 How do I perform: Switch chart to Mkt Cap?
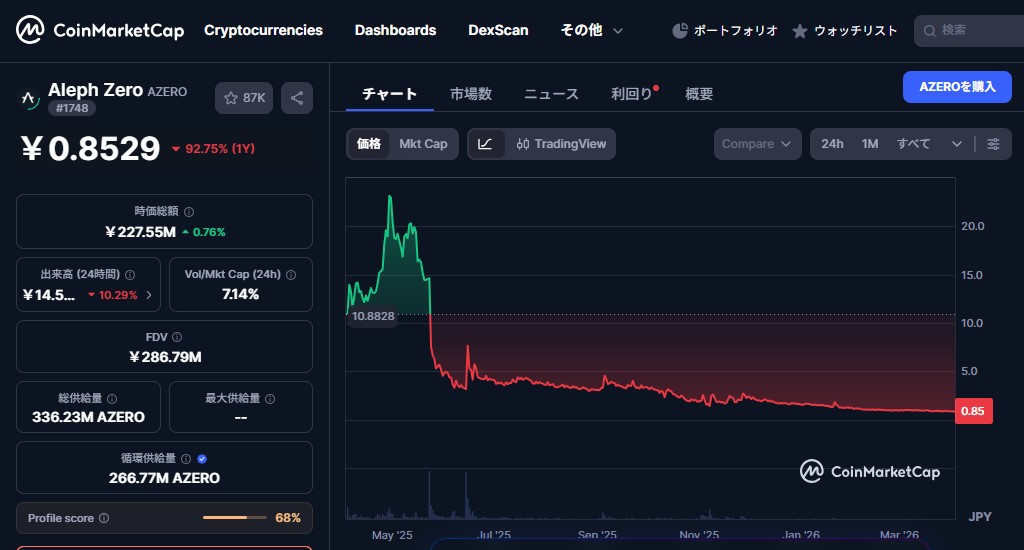coord(423,144)
